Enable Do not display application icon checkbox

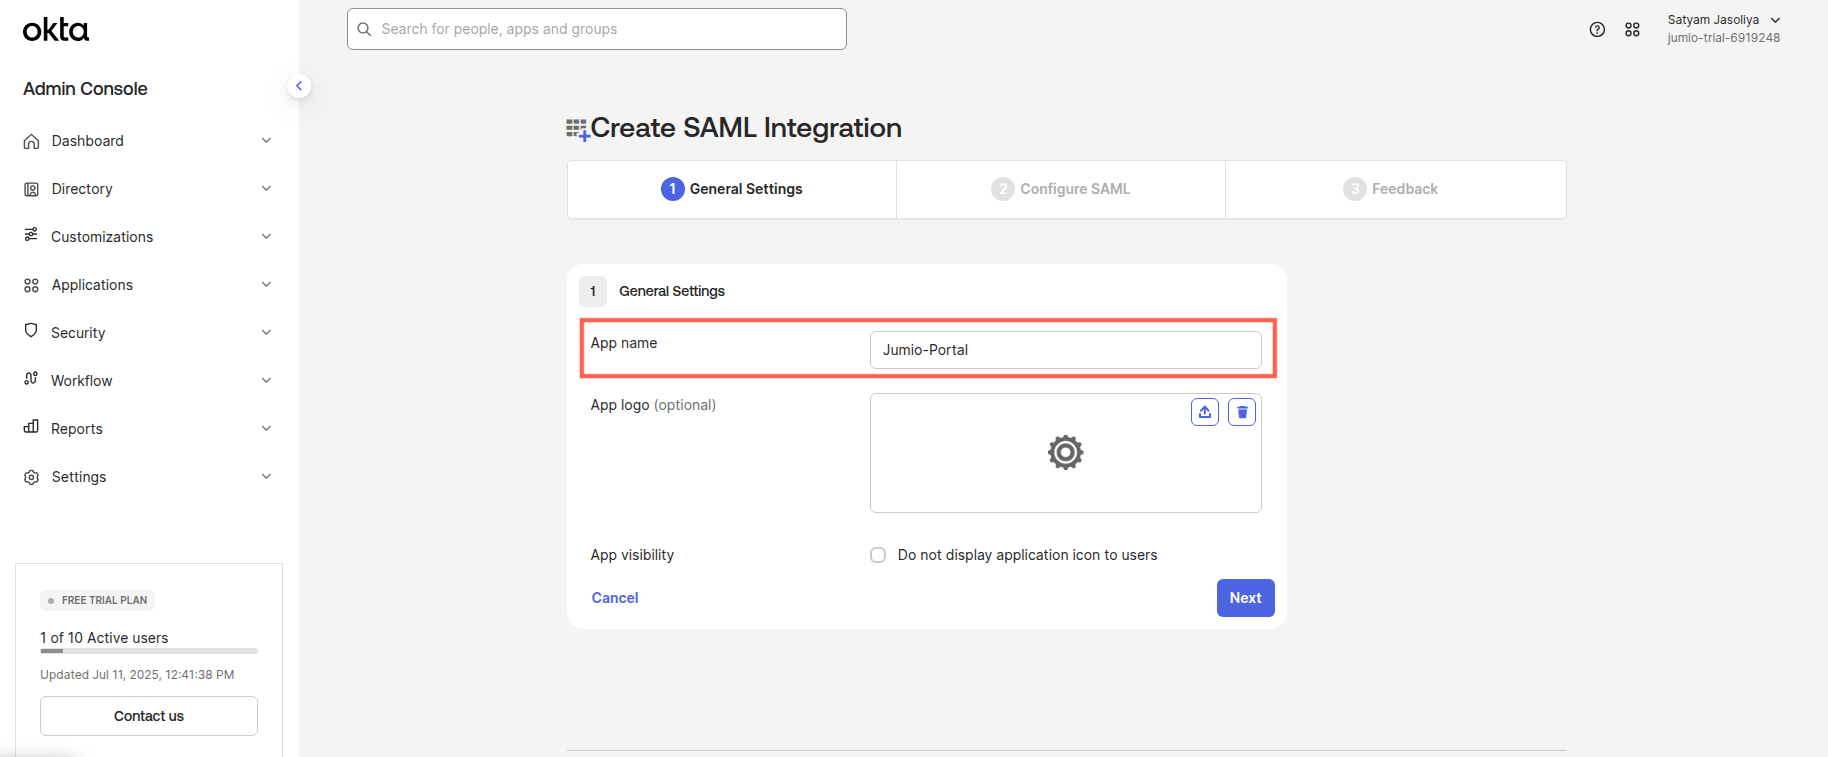[878, 555]
